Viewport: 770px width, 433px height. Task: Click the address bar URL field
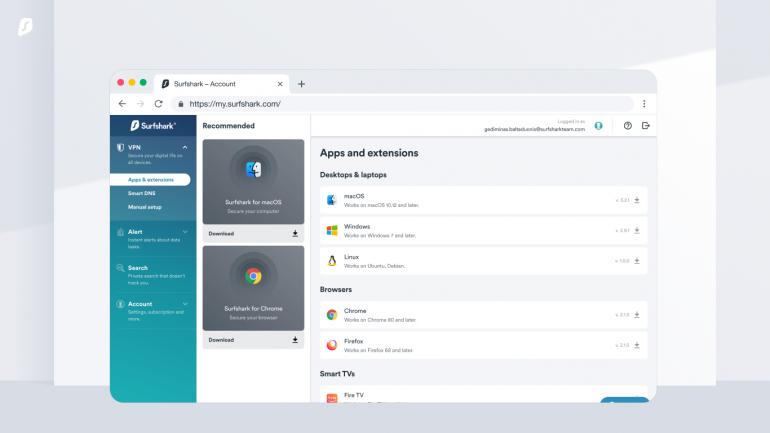click(x=403, y=104)
